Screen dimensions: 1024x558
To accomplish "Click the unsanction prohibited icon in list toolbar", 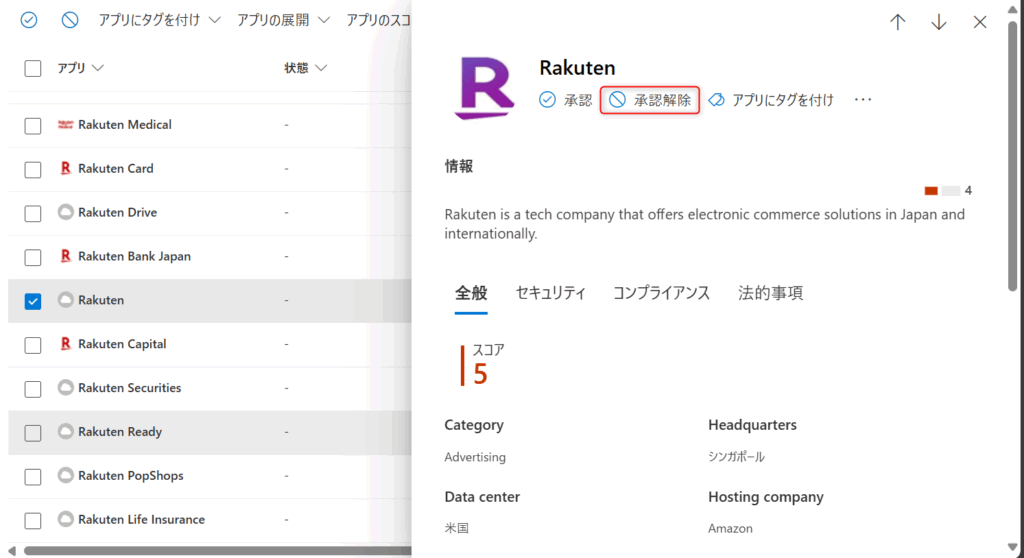I will (x=70, y=20).
